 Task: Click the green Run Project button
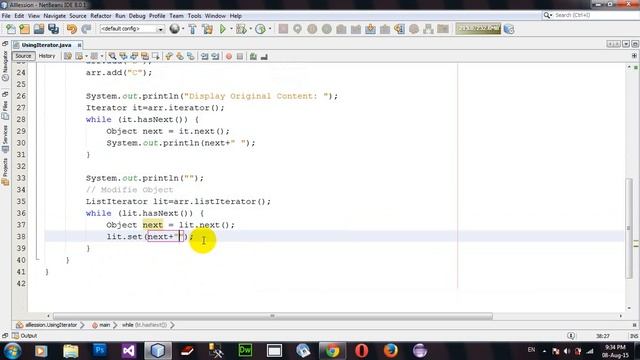coord(223,29)
